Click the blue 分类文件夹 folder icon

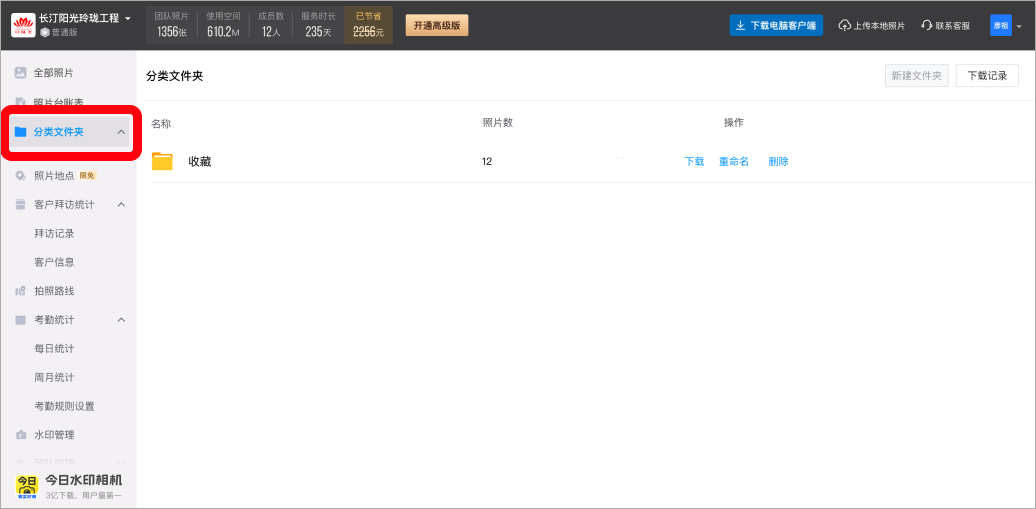pyautogui.click(x=20, y=132)
